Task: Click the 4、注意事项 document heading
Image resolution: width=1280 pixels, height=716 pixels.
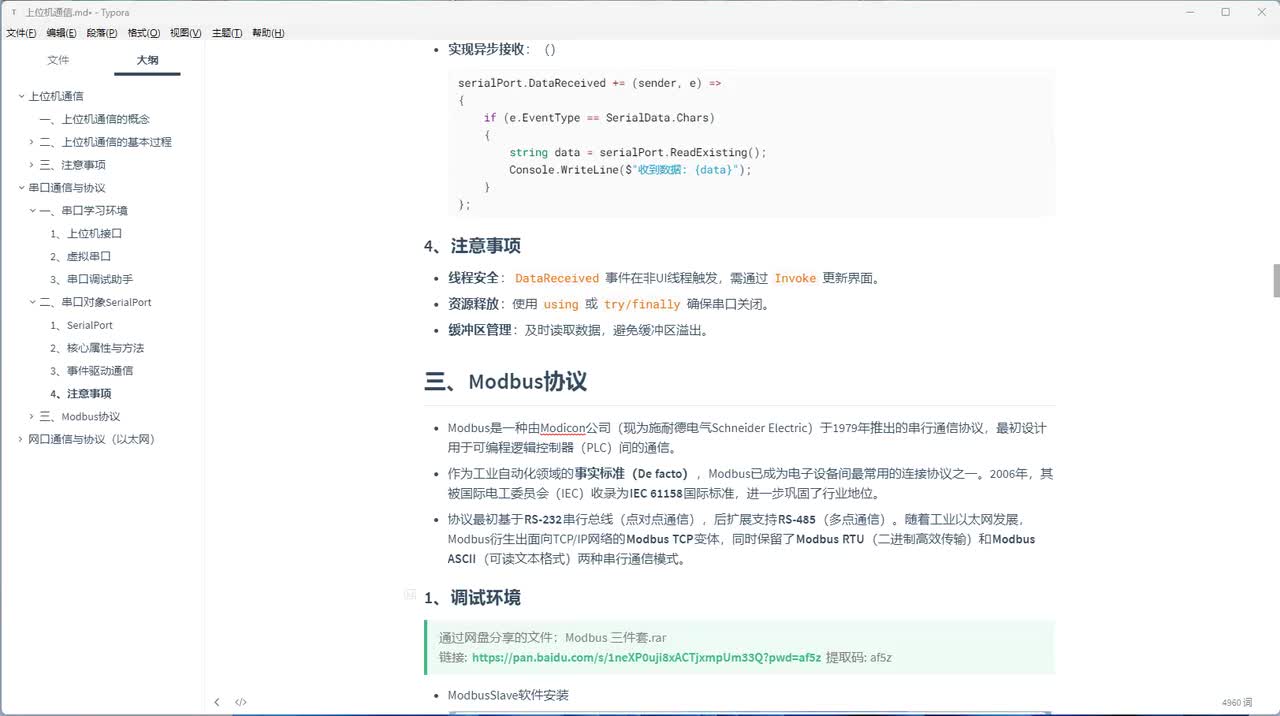Action: click(x=472, y=245)
